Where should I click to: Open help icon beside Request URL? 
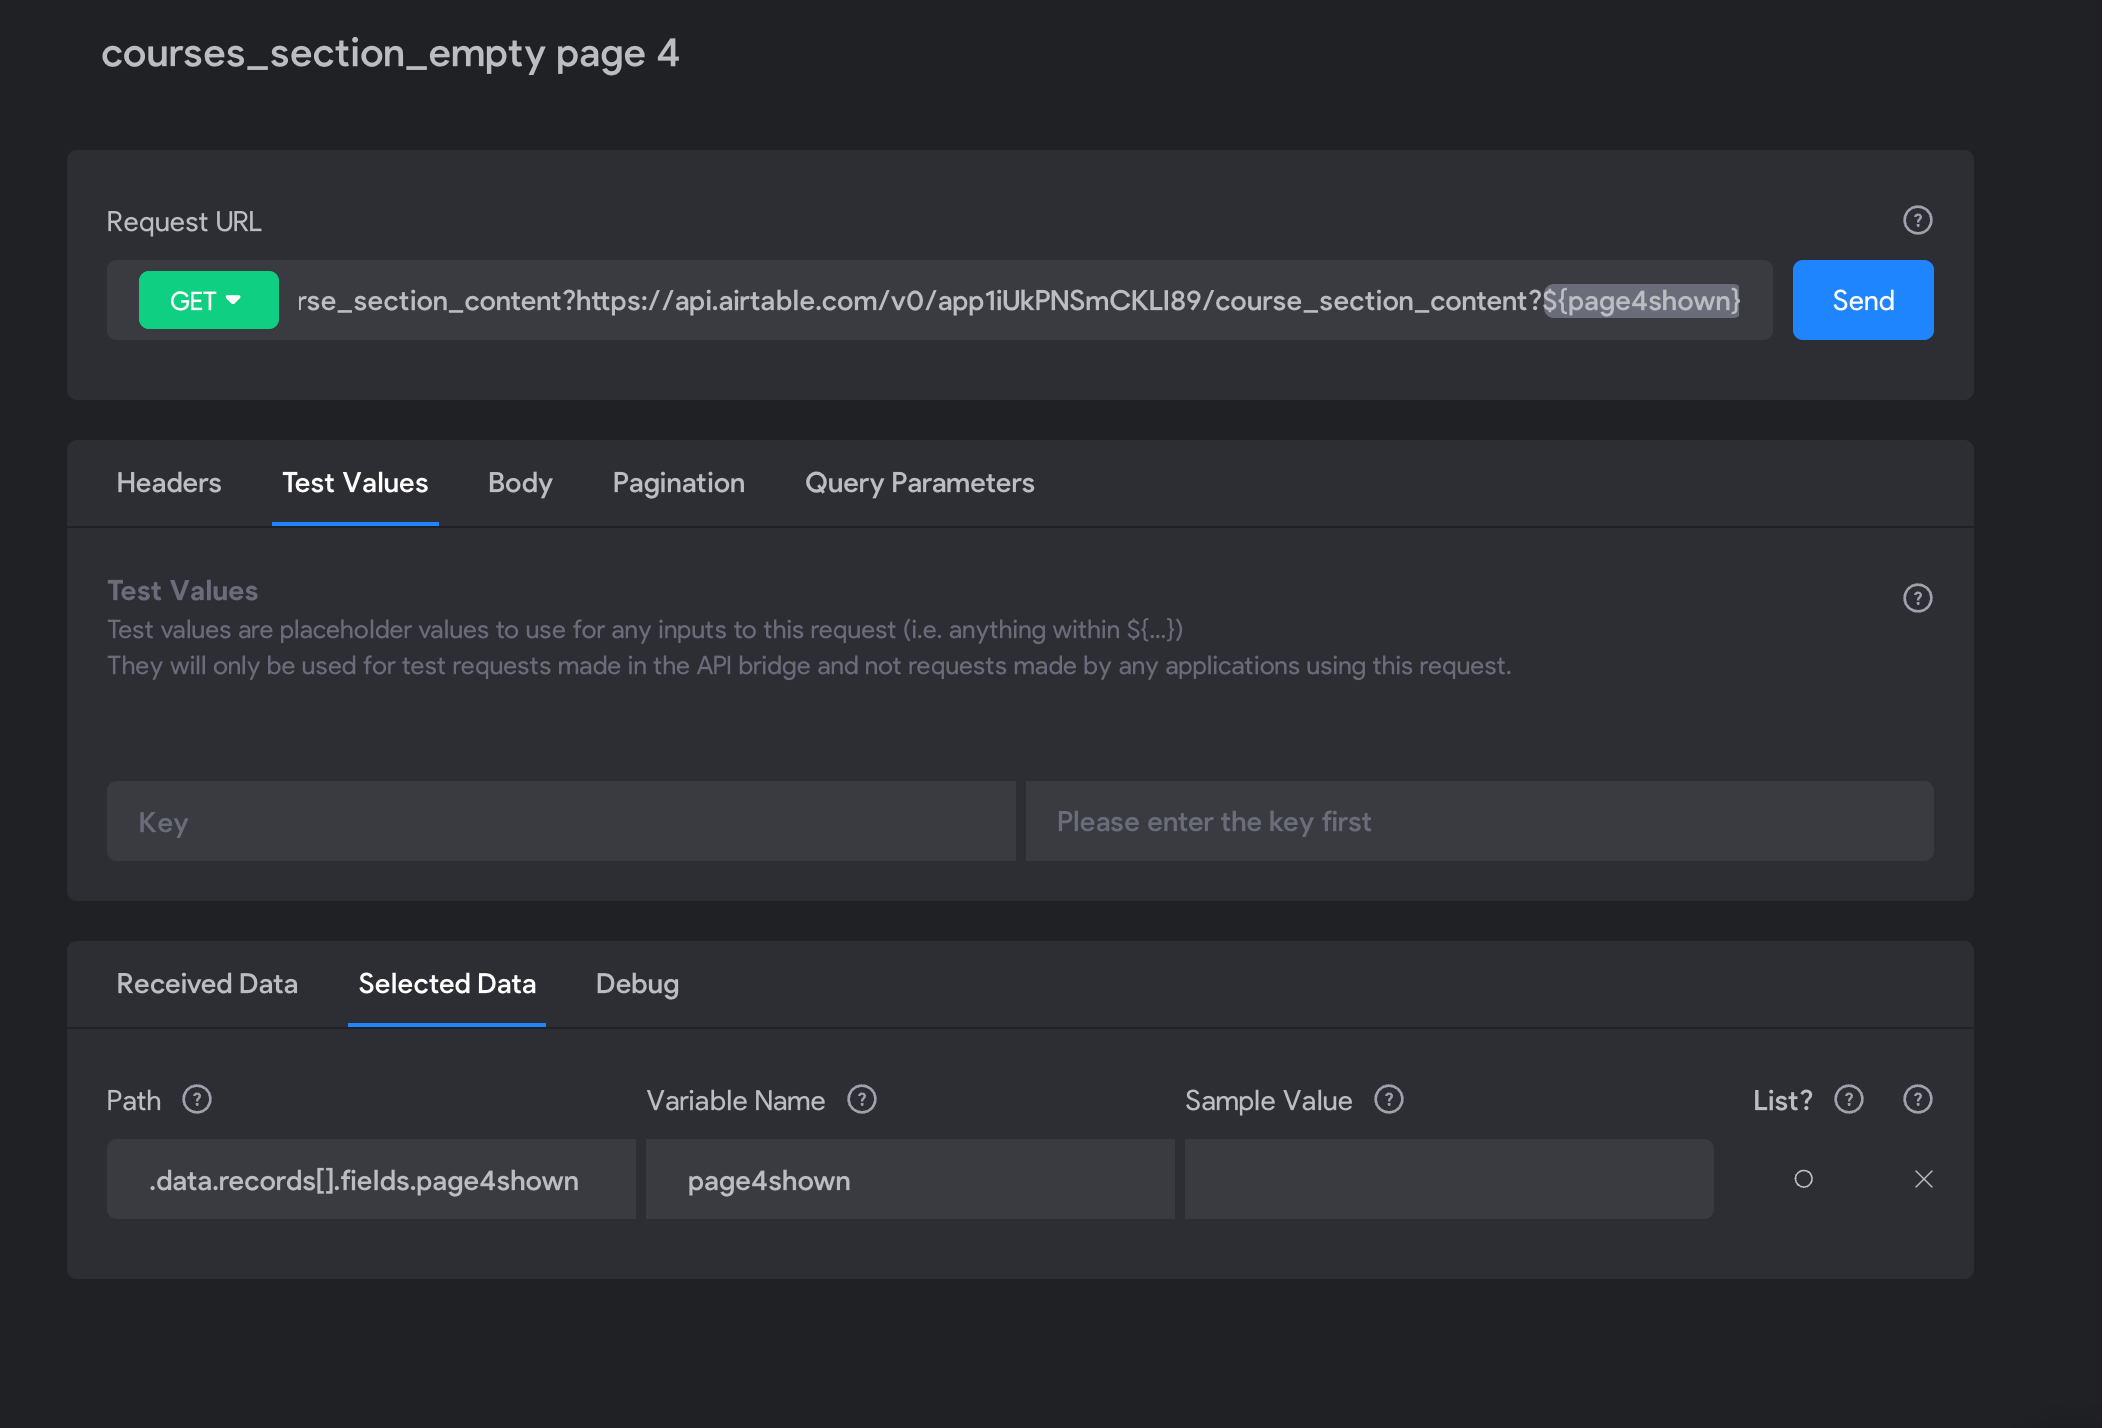pyautogui.click(x=1917, y=220)
